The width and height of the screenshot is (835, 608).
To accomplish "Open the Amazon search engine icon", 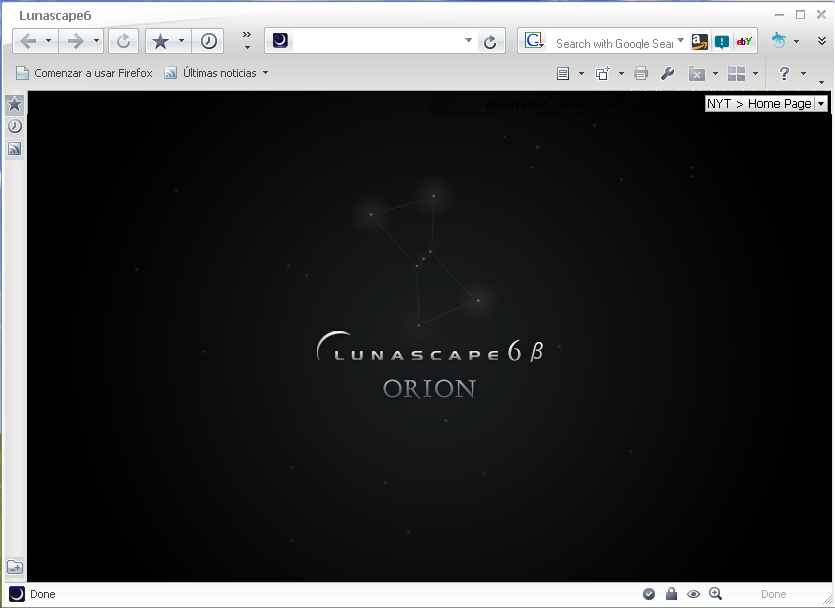I will tap(699, 41).
